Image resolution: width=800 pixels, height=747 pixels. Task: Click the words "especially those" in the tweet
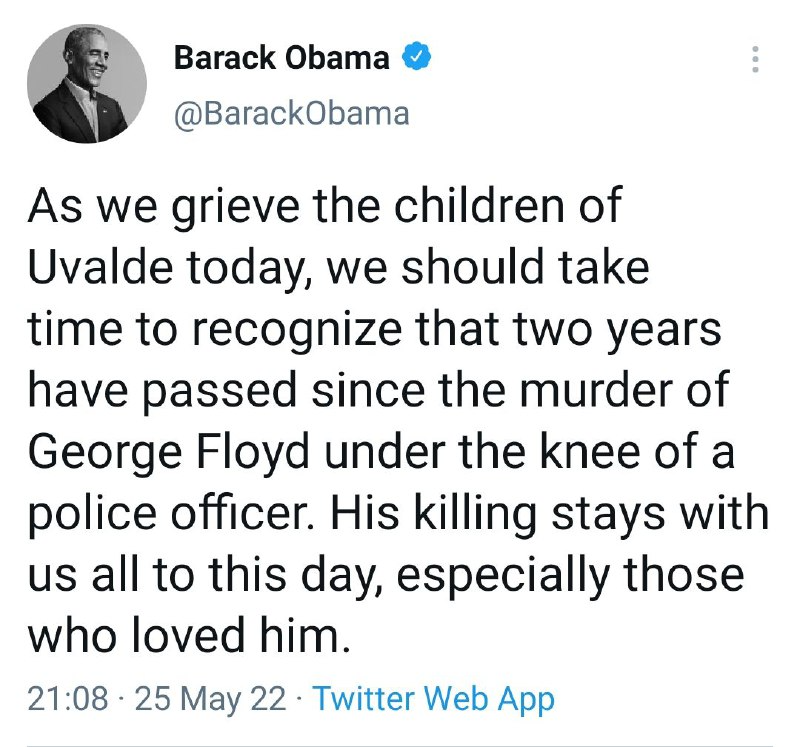click(x=570, y=574)
